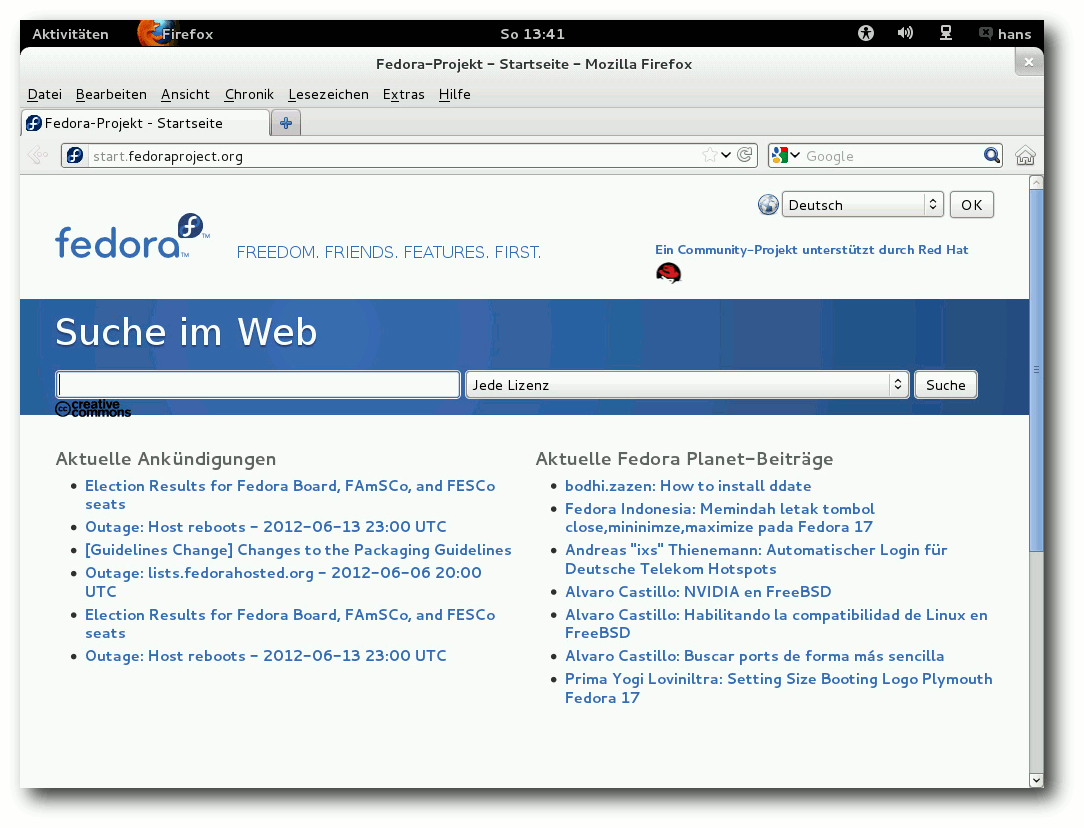Click in the Suche im Web text field
The image size is (1084, 828).
258,384
